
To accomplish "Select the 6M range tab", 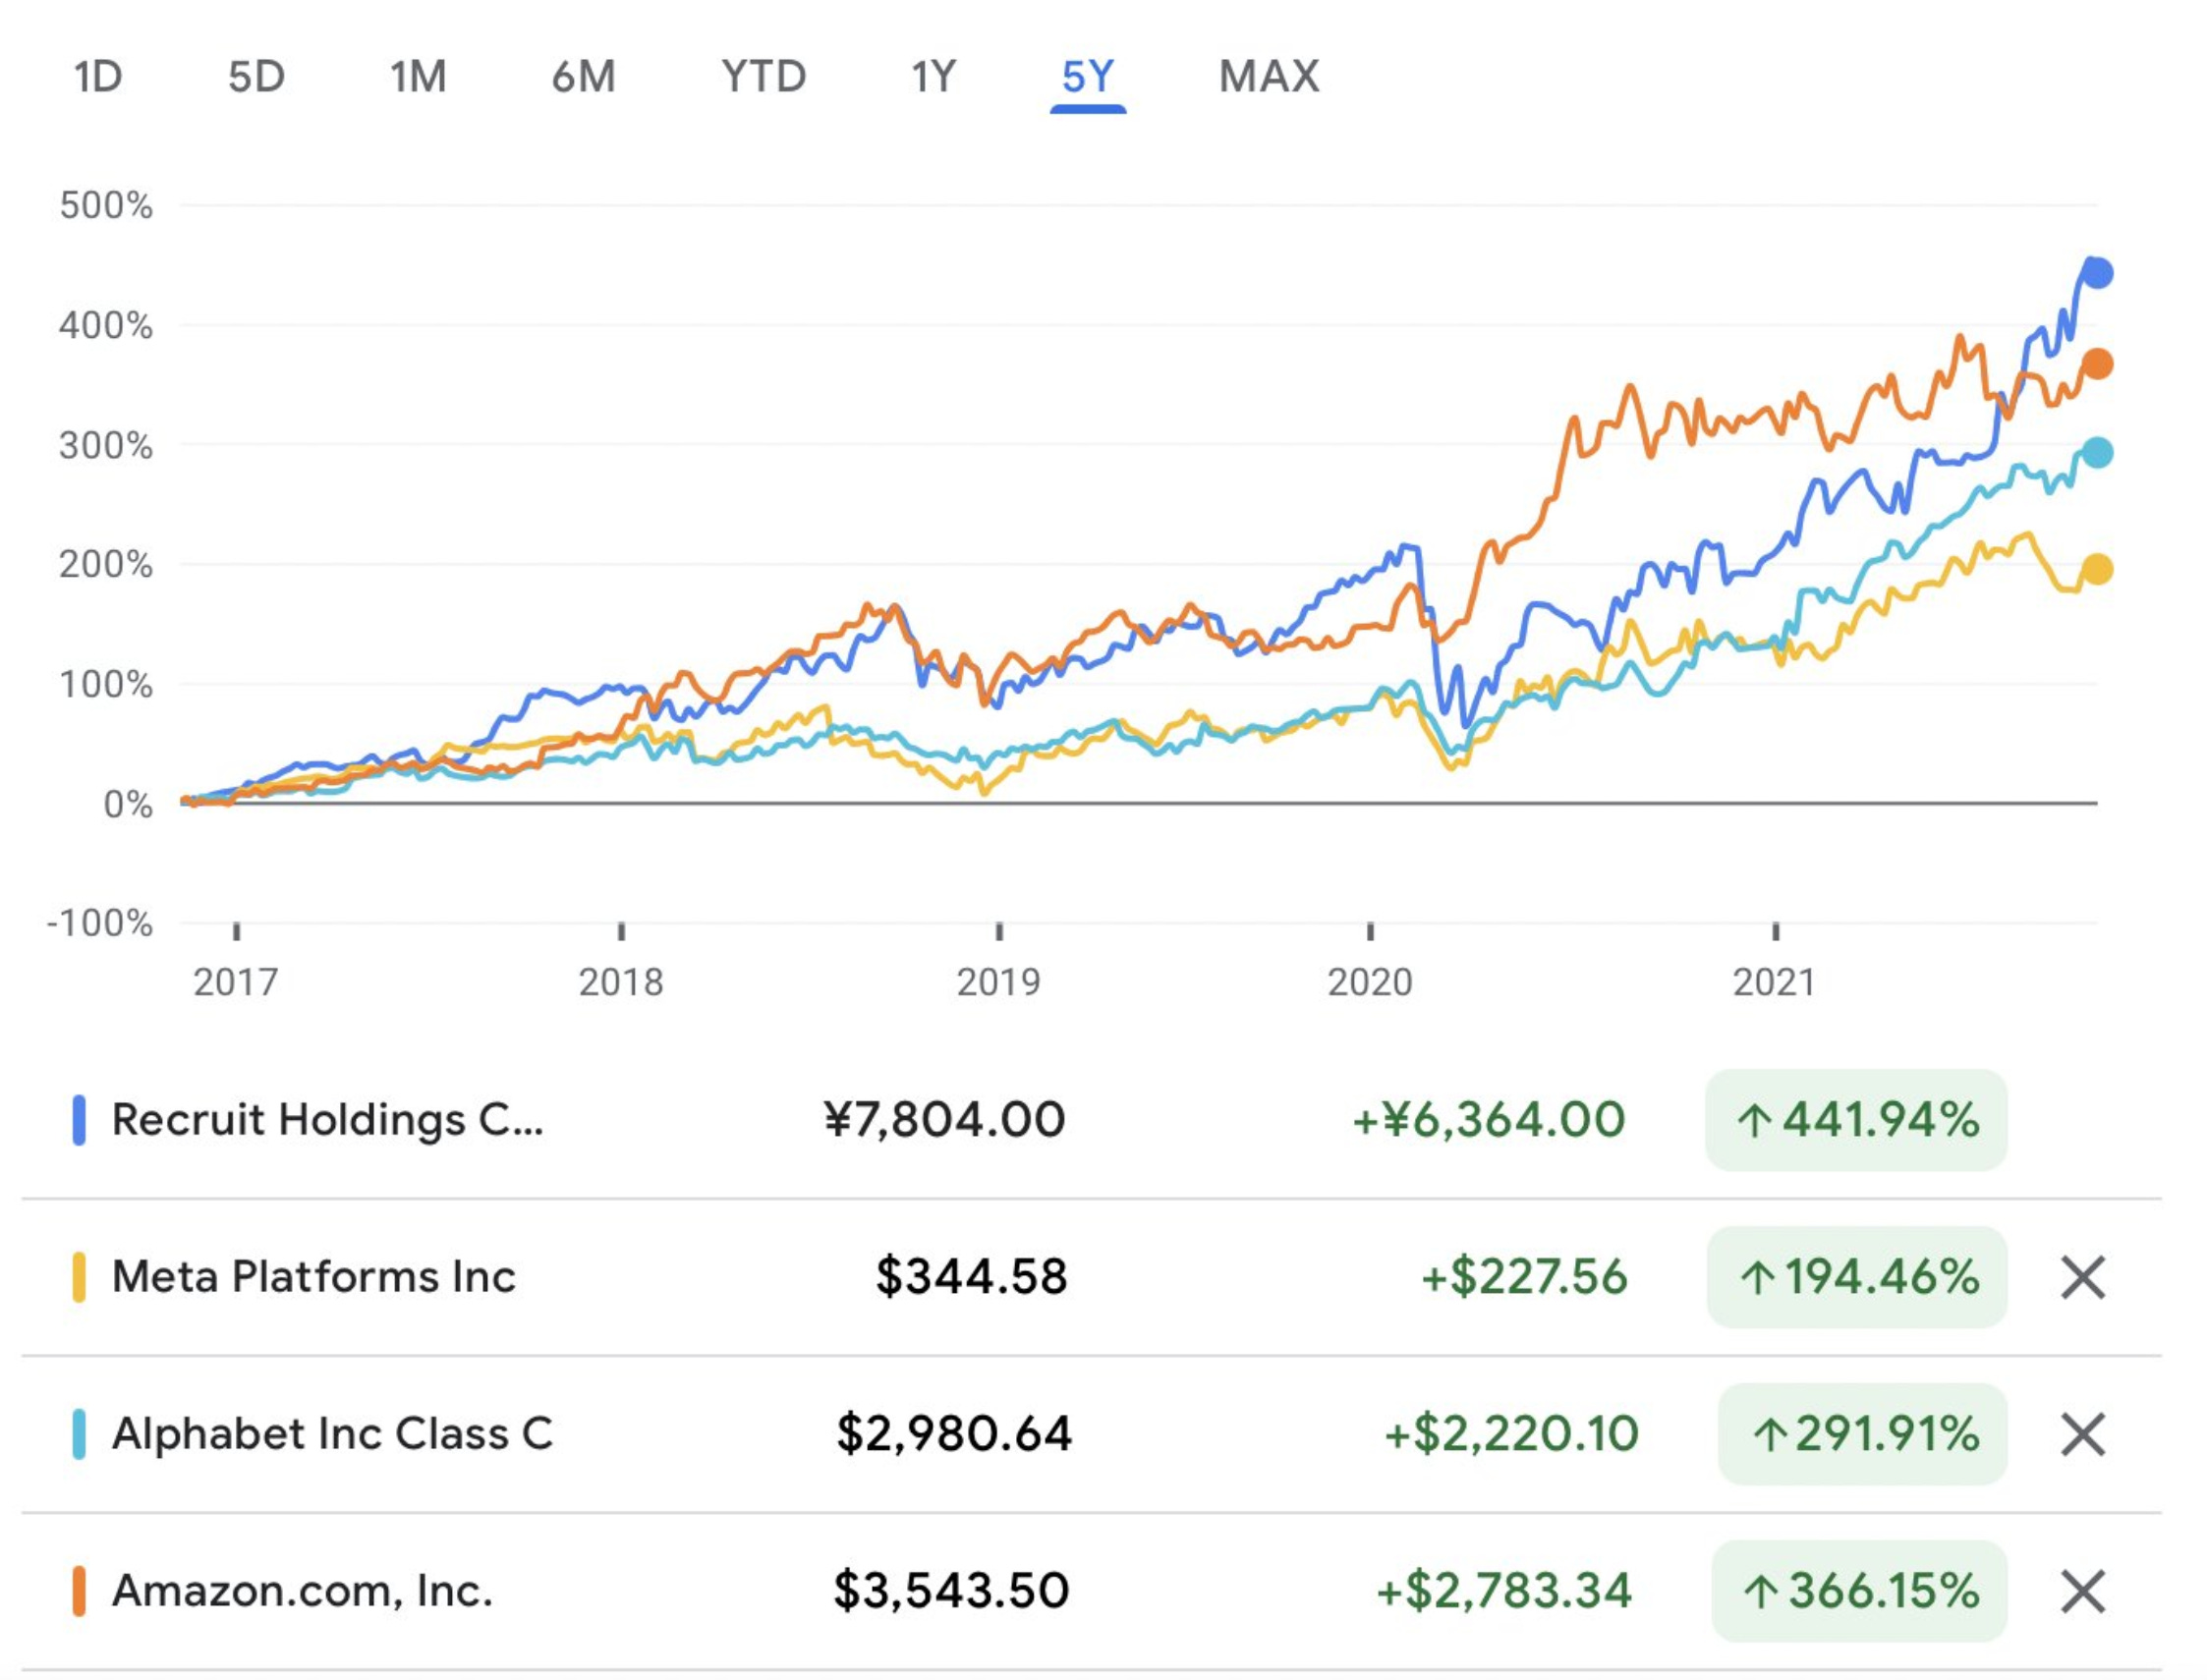I will click(x=584, y=77).
